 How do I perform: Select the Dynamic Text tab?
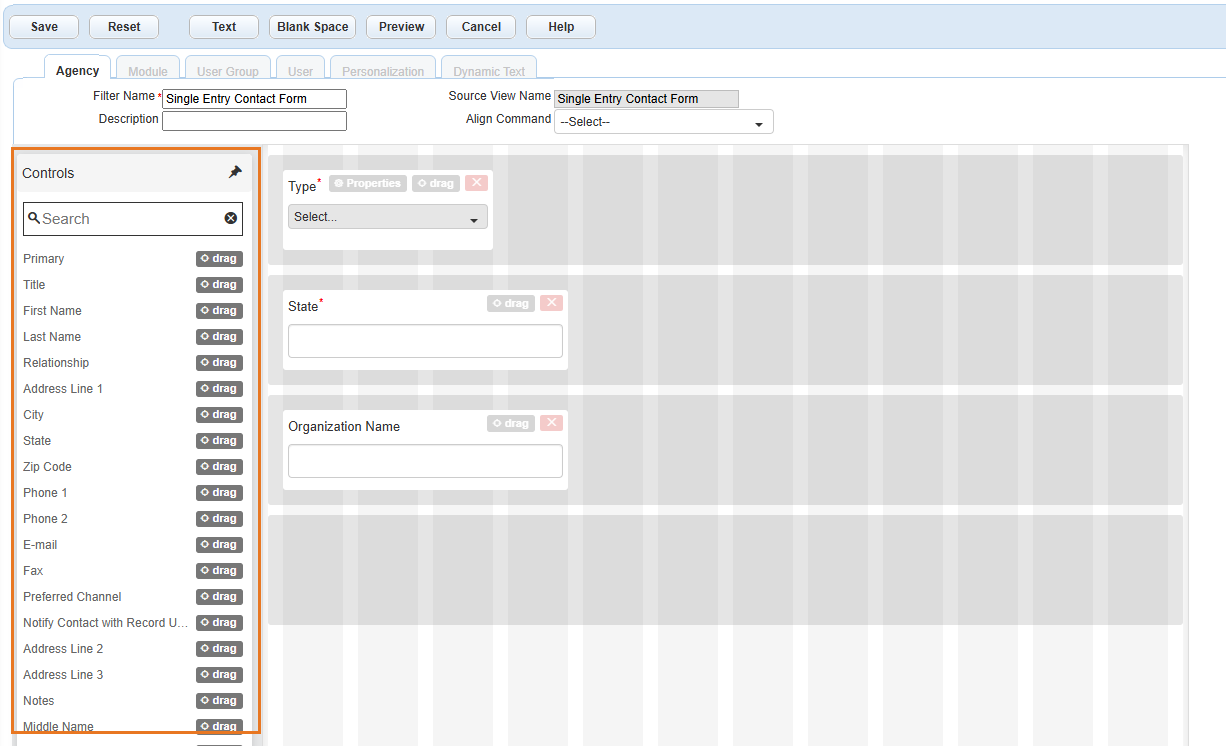coord(489,71)
